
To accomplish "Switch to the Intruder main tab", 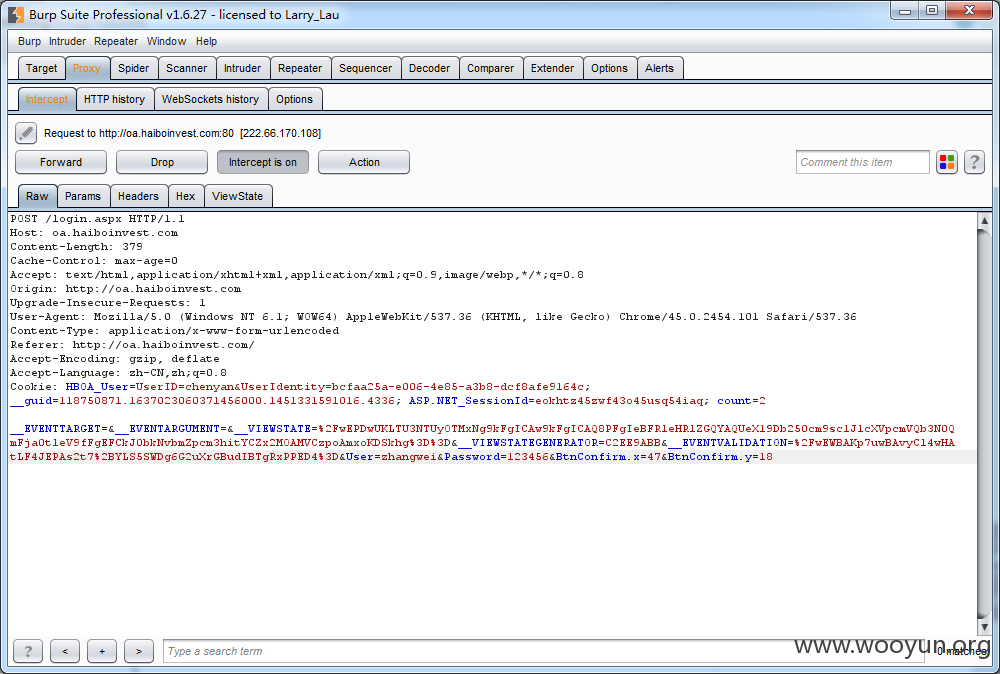I will click(242, 68).
